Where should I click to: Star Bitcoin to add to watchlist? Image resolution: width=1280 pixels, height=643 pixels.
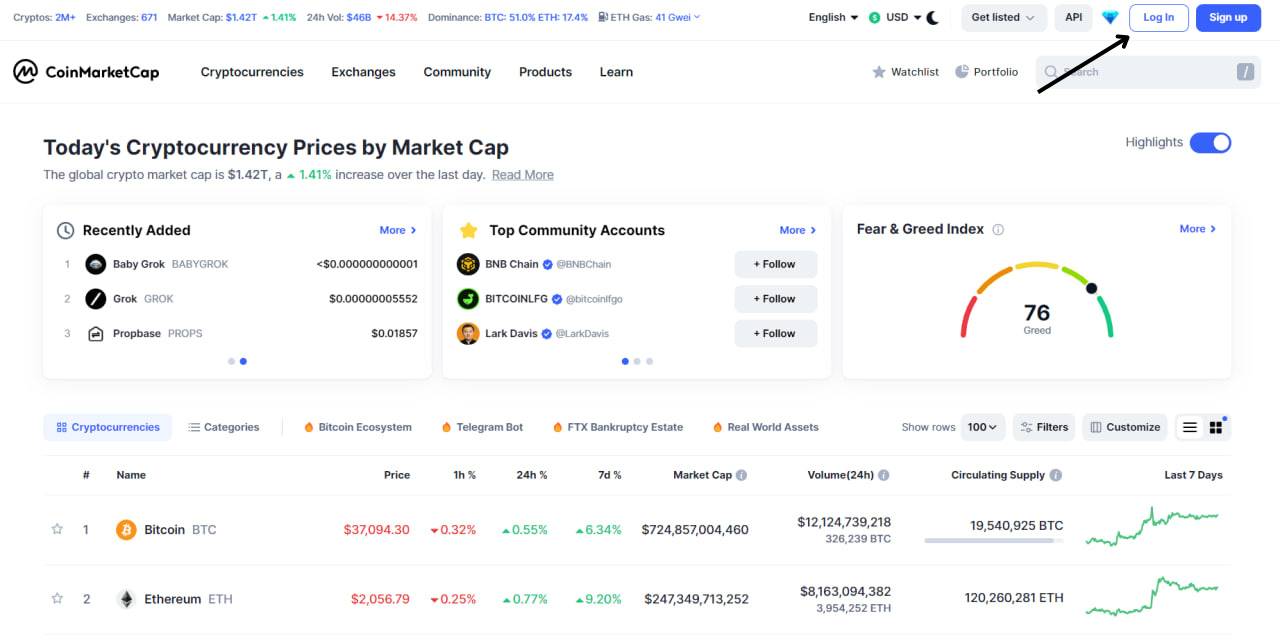tap(57, 529)
